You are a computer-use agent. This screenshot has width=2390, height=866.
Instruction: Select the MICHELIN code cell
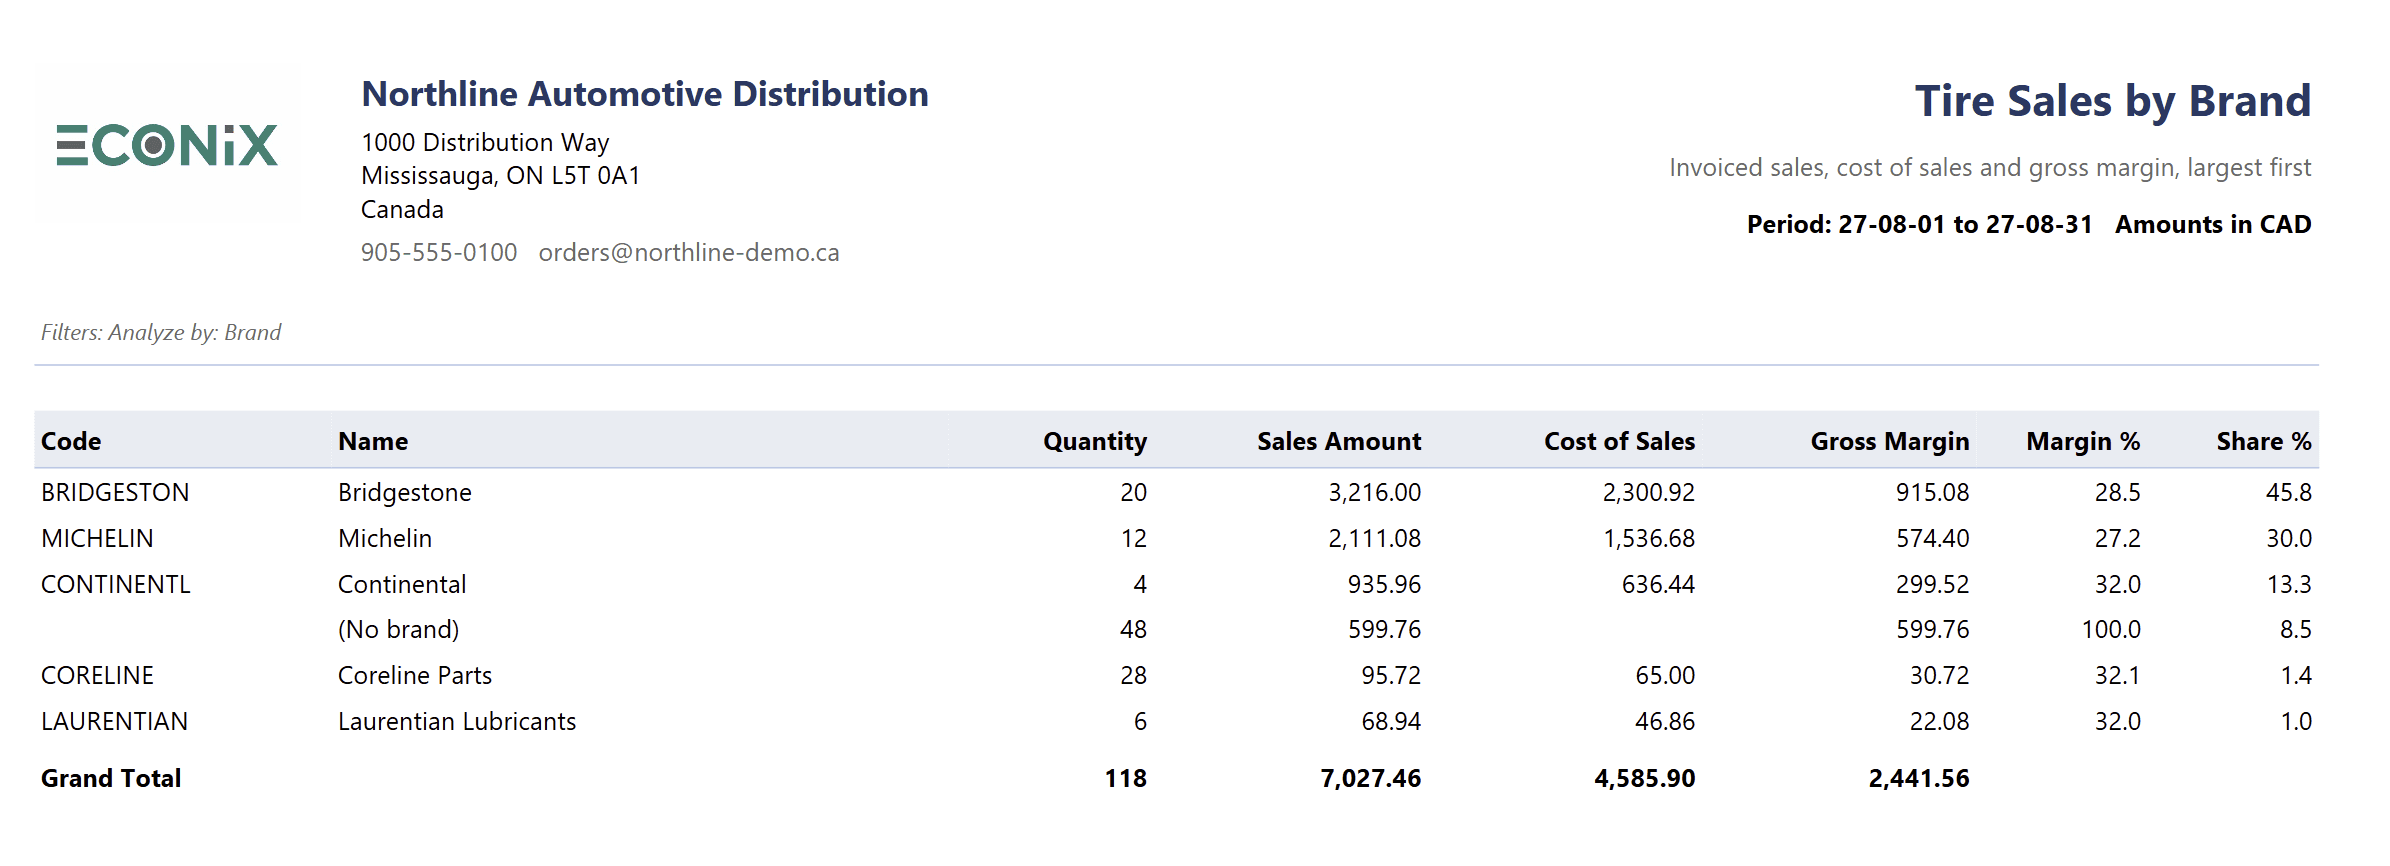coord(97,538)
